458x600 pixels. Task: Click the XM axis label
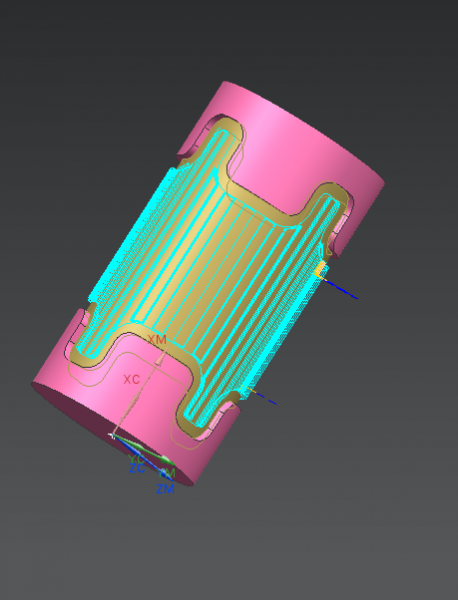[157, 339]
